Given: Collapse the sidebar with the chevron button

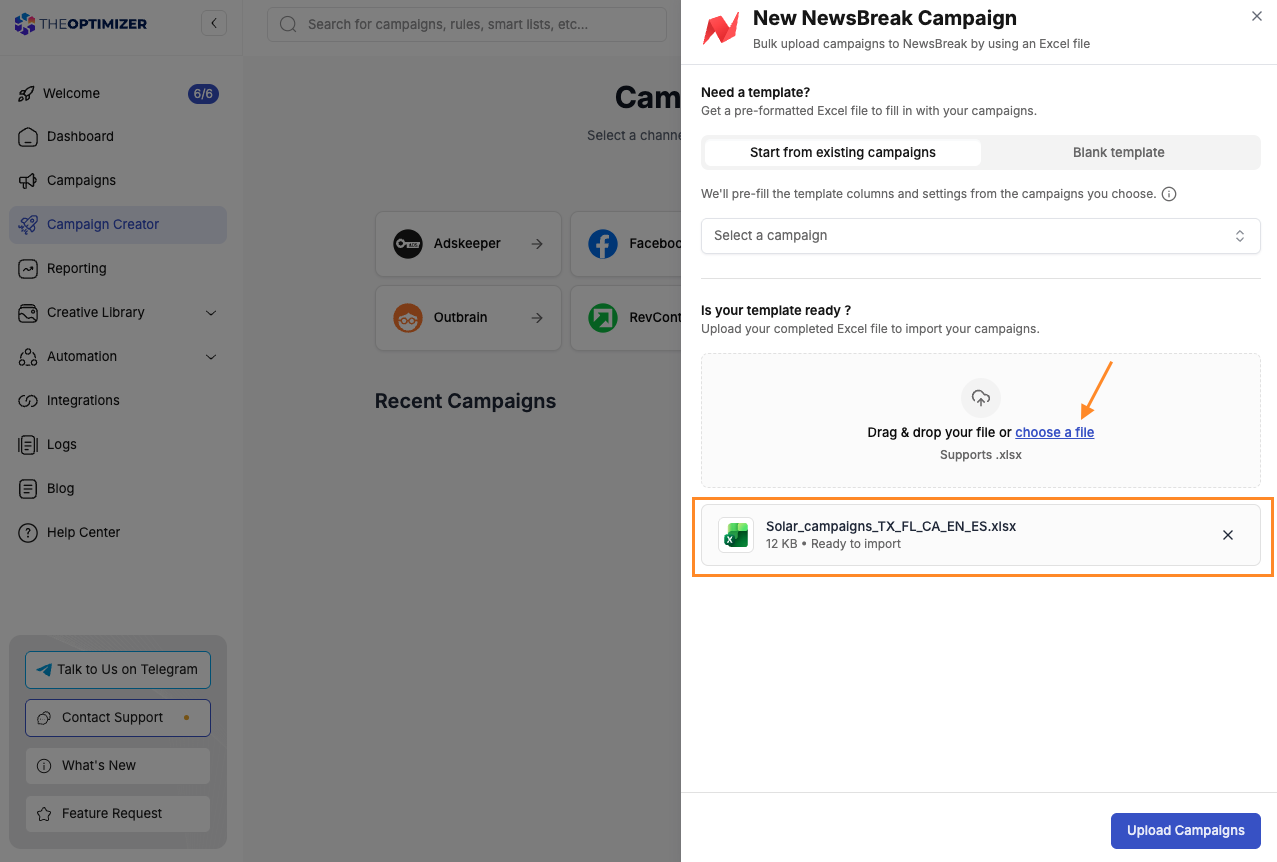Looking at the screenshot, I should 213,23.
